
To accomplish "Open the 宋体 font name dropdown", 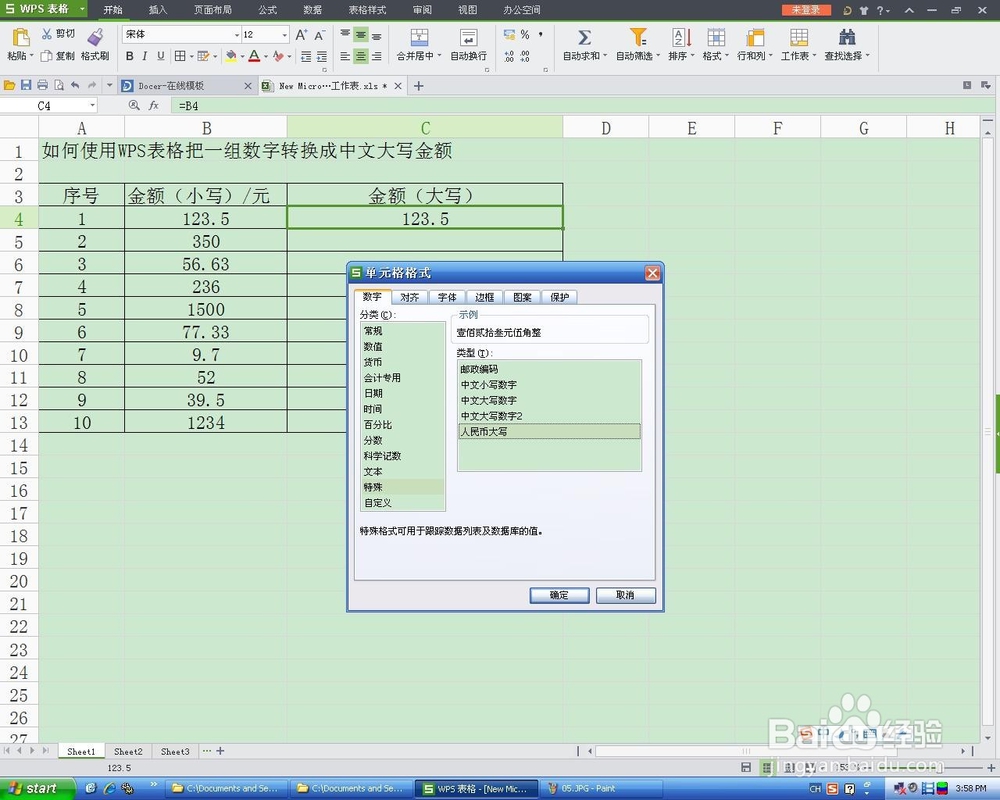I will 238,34.
